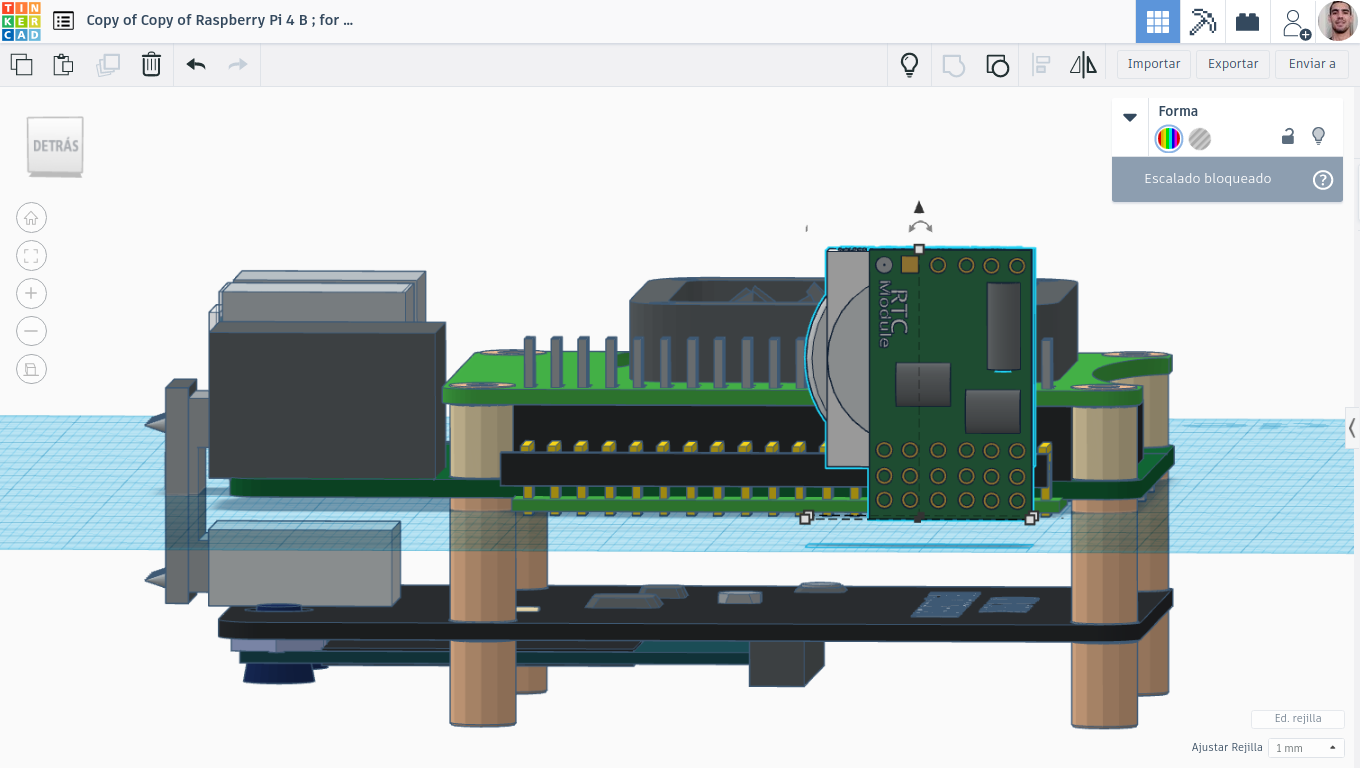Viewport: 1360px width, 768px height.
Task: Click the Tinkercad logo
Action: tap(21, 21)
